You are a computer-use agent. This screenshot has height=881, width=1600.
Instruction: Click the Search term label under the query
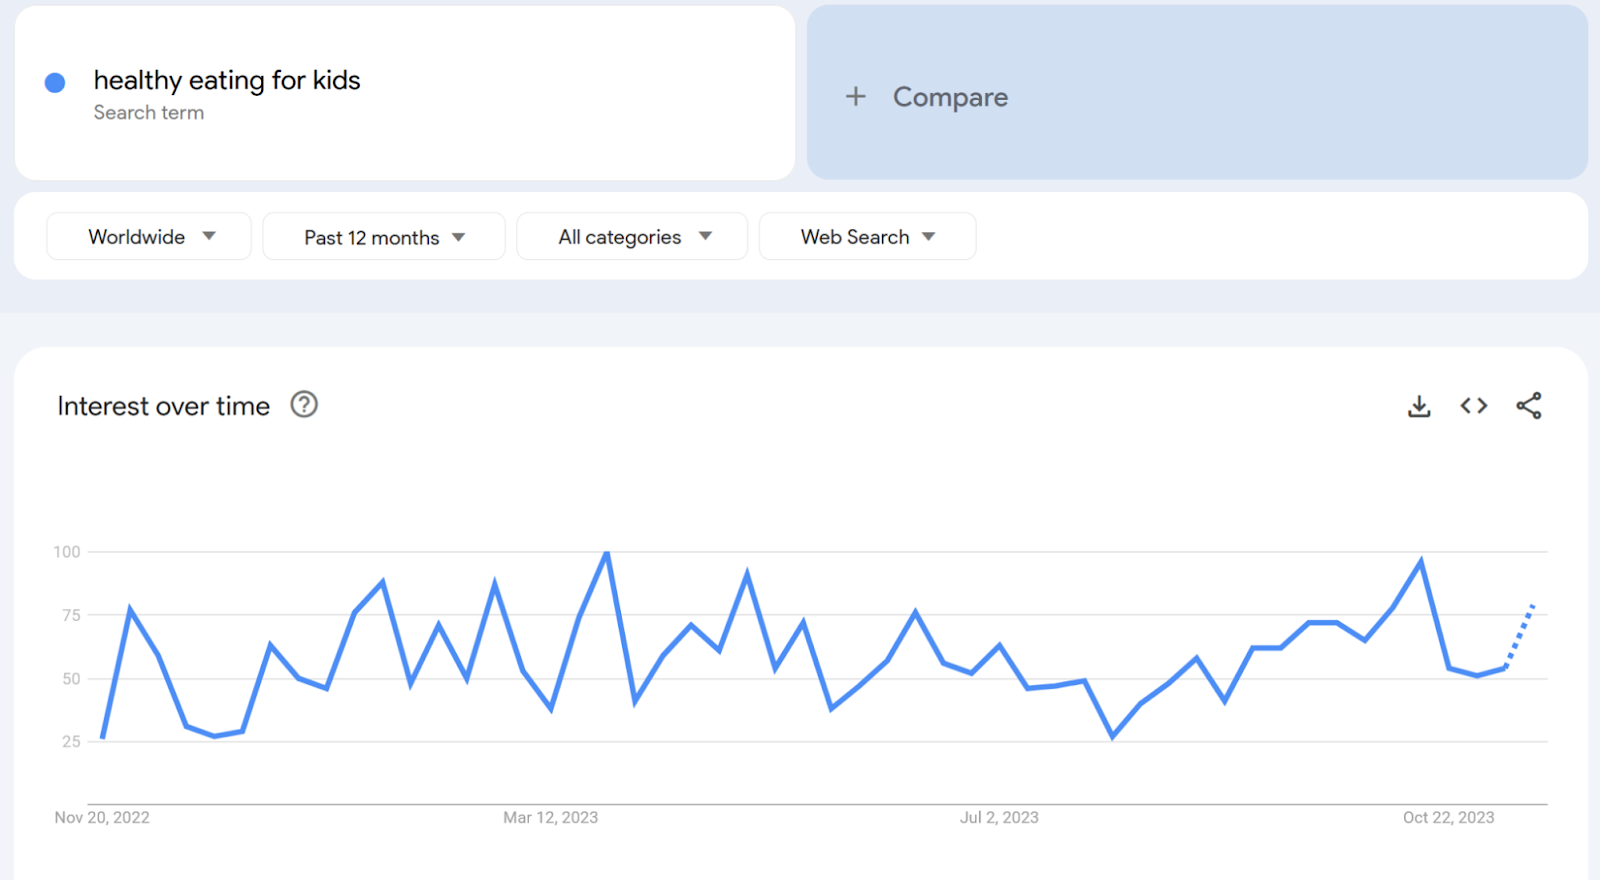[148, 112]
